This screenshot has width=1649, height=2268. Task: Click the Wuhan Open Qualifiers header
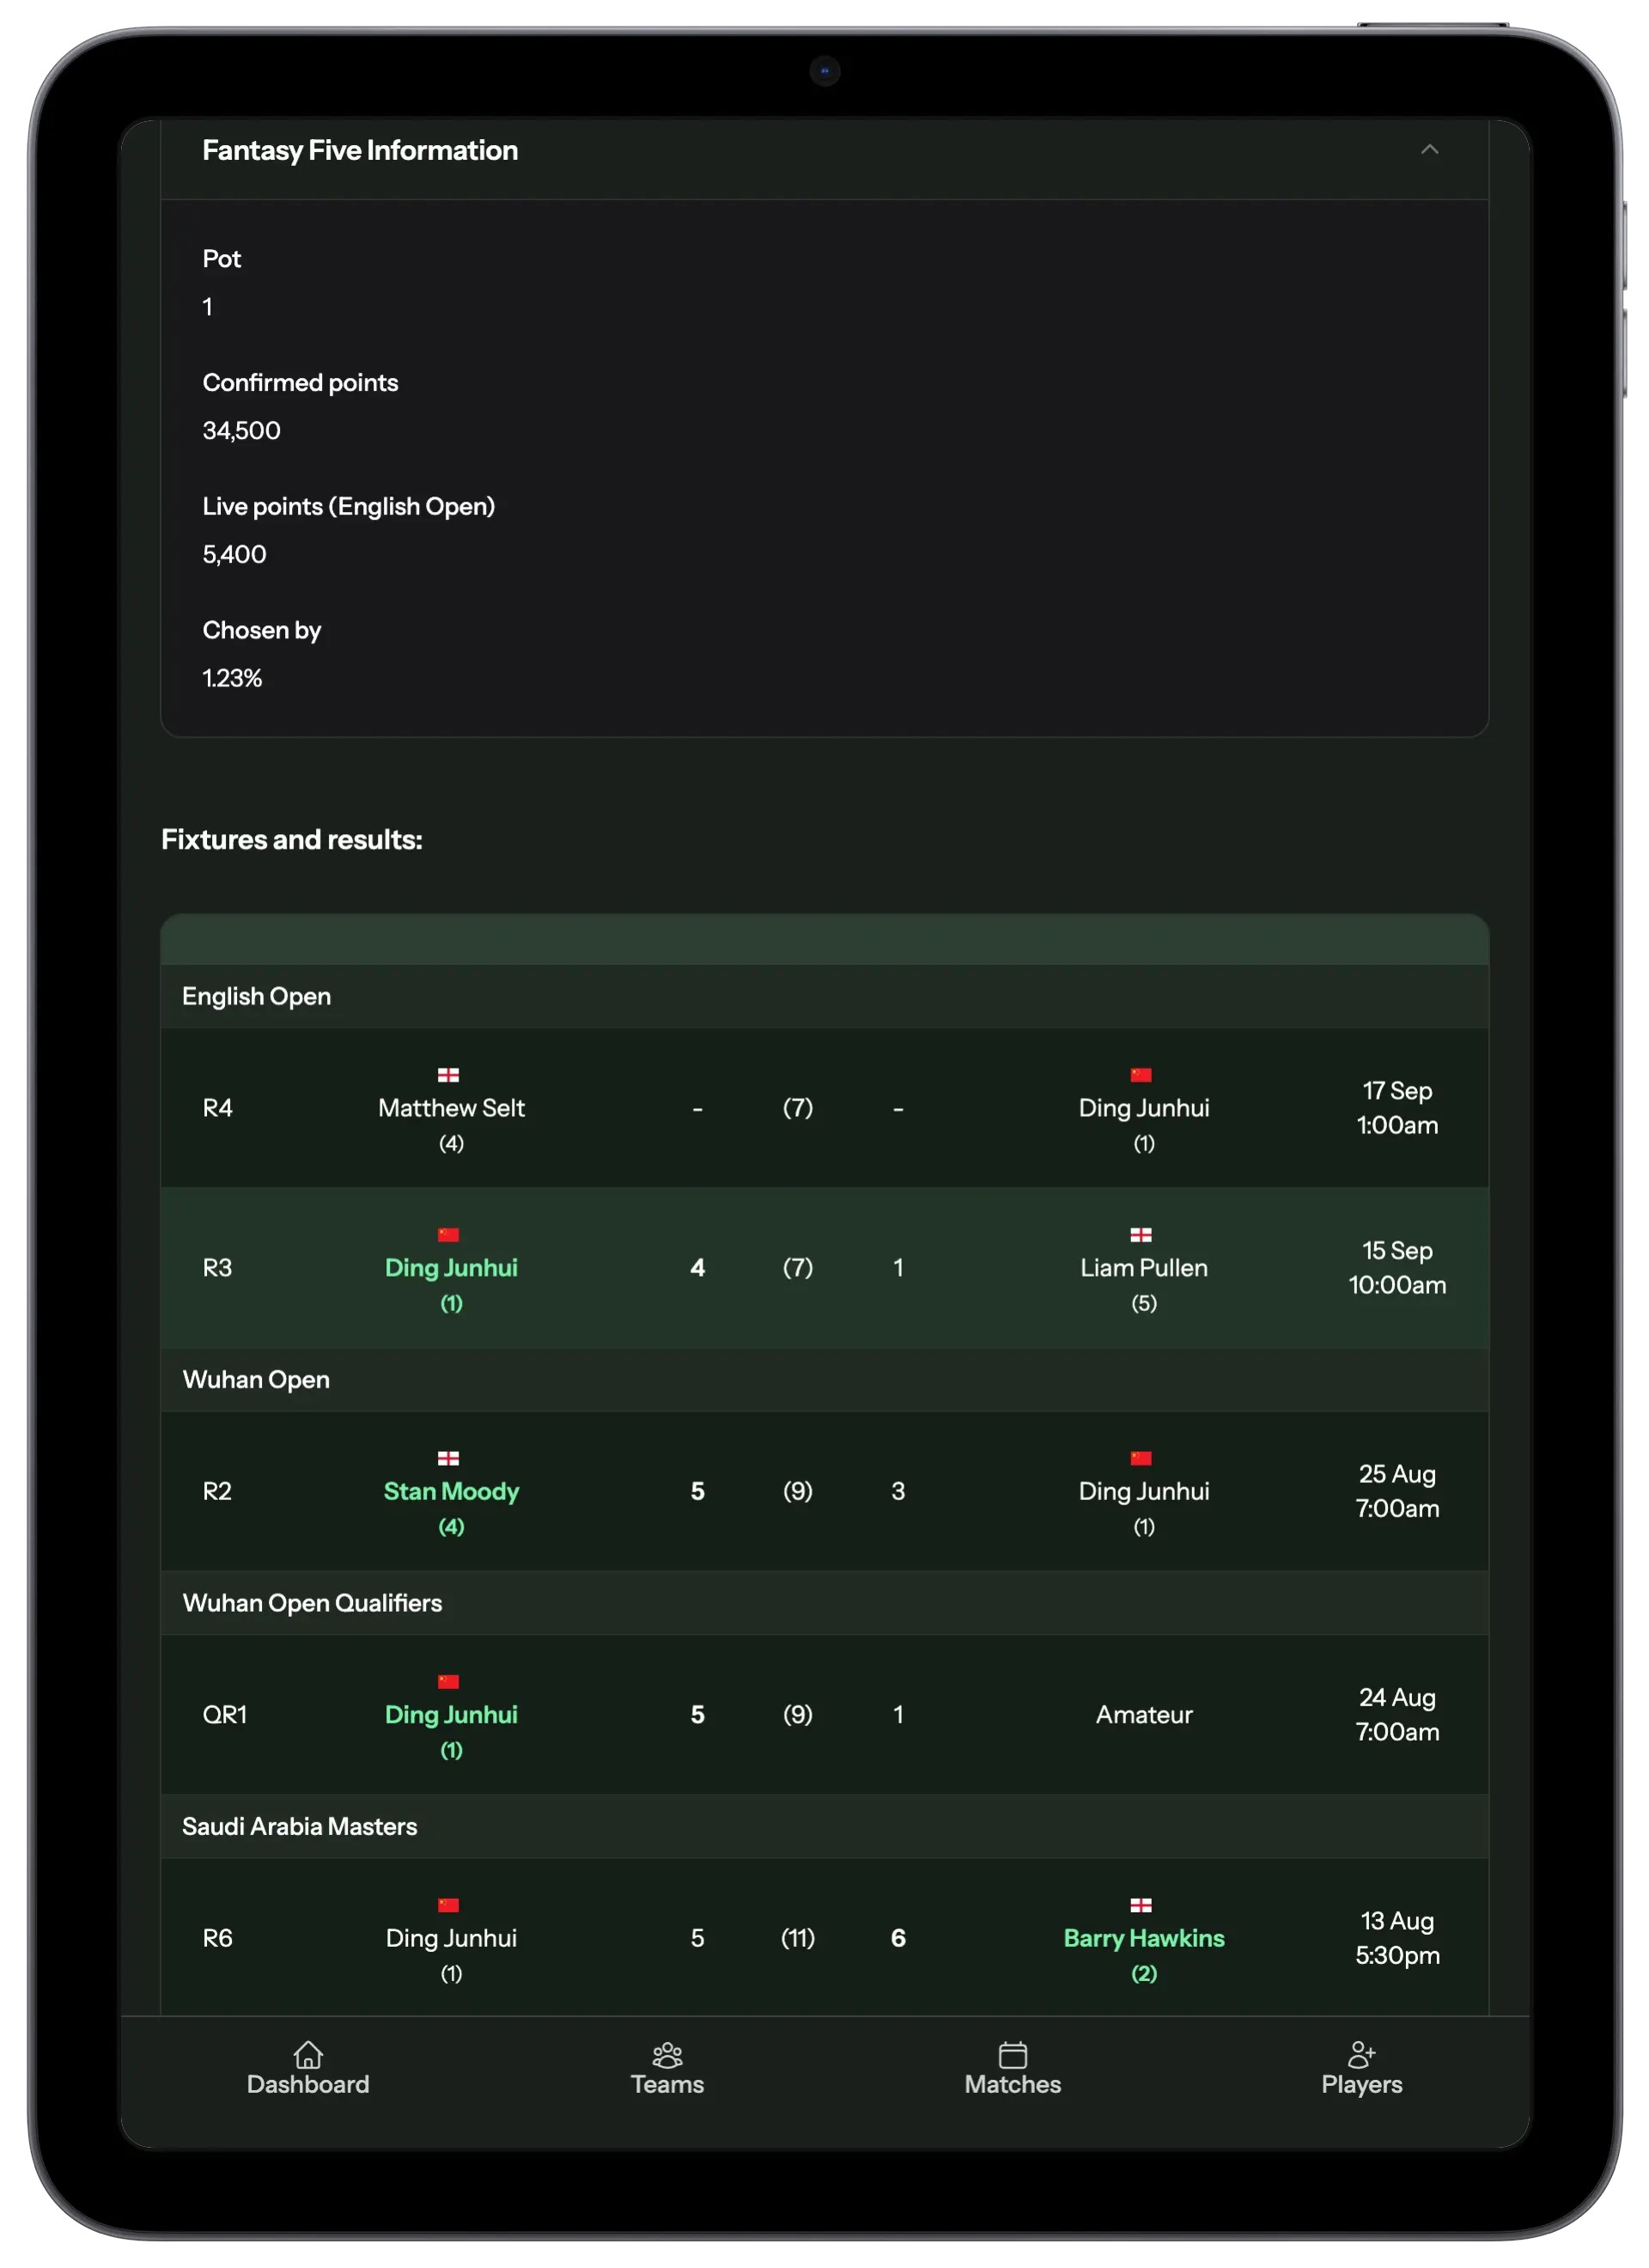point(312,1603)
